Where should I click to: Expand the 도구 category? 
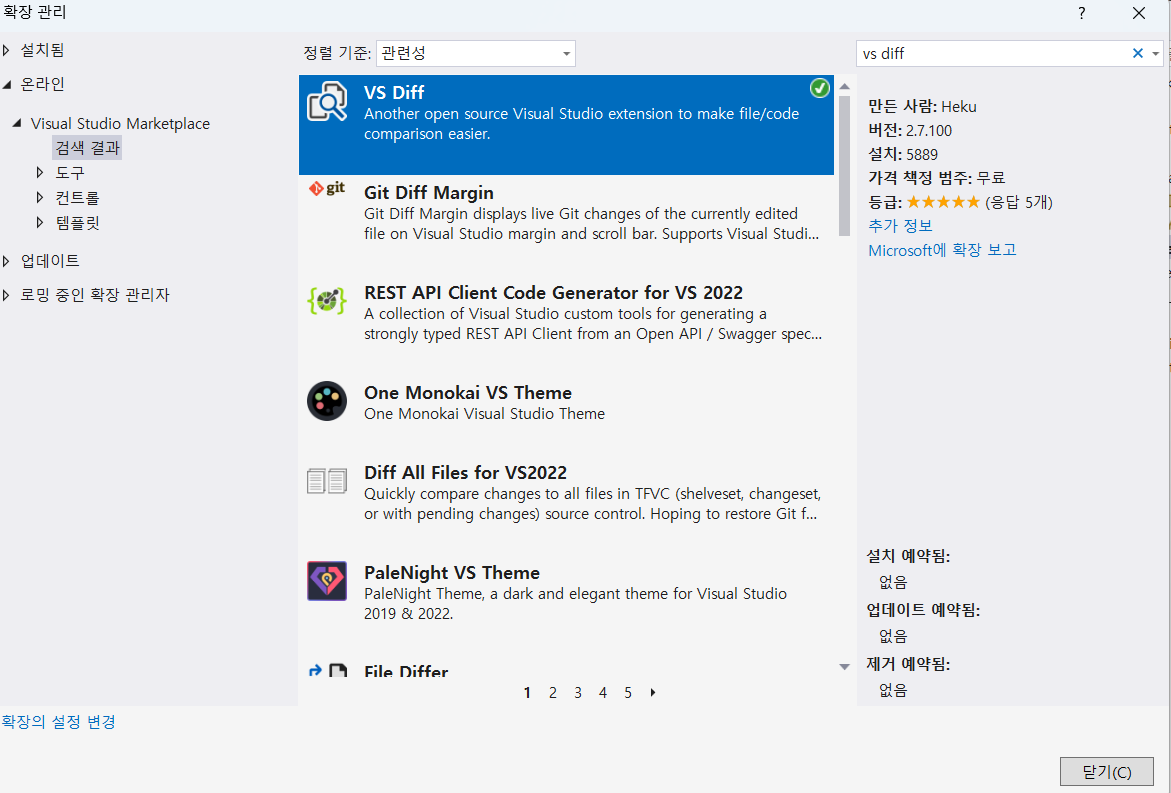(x=40, y=172)
